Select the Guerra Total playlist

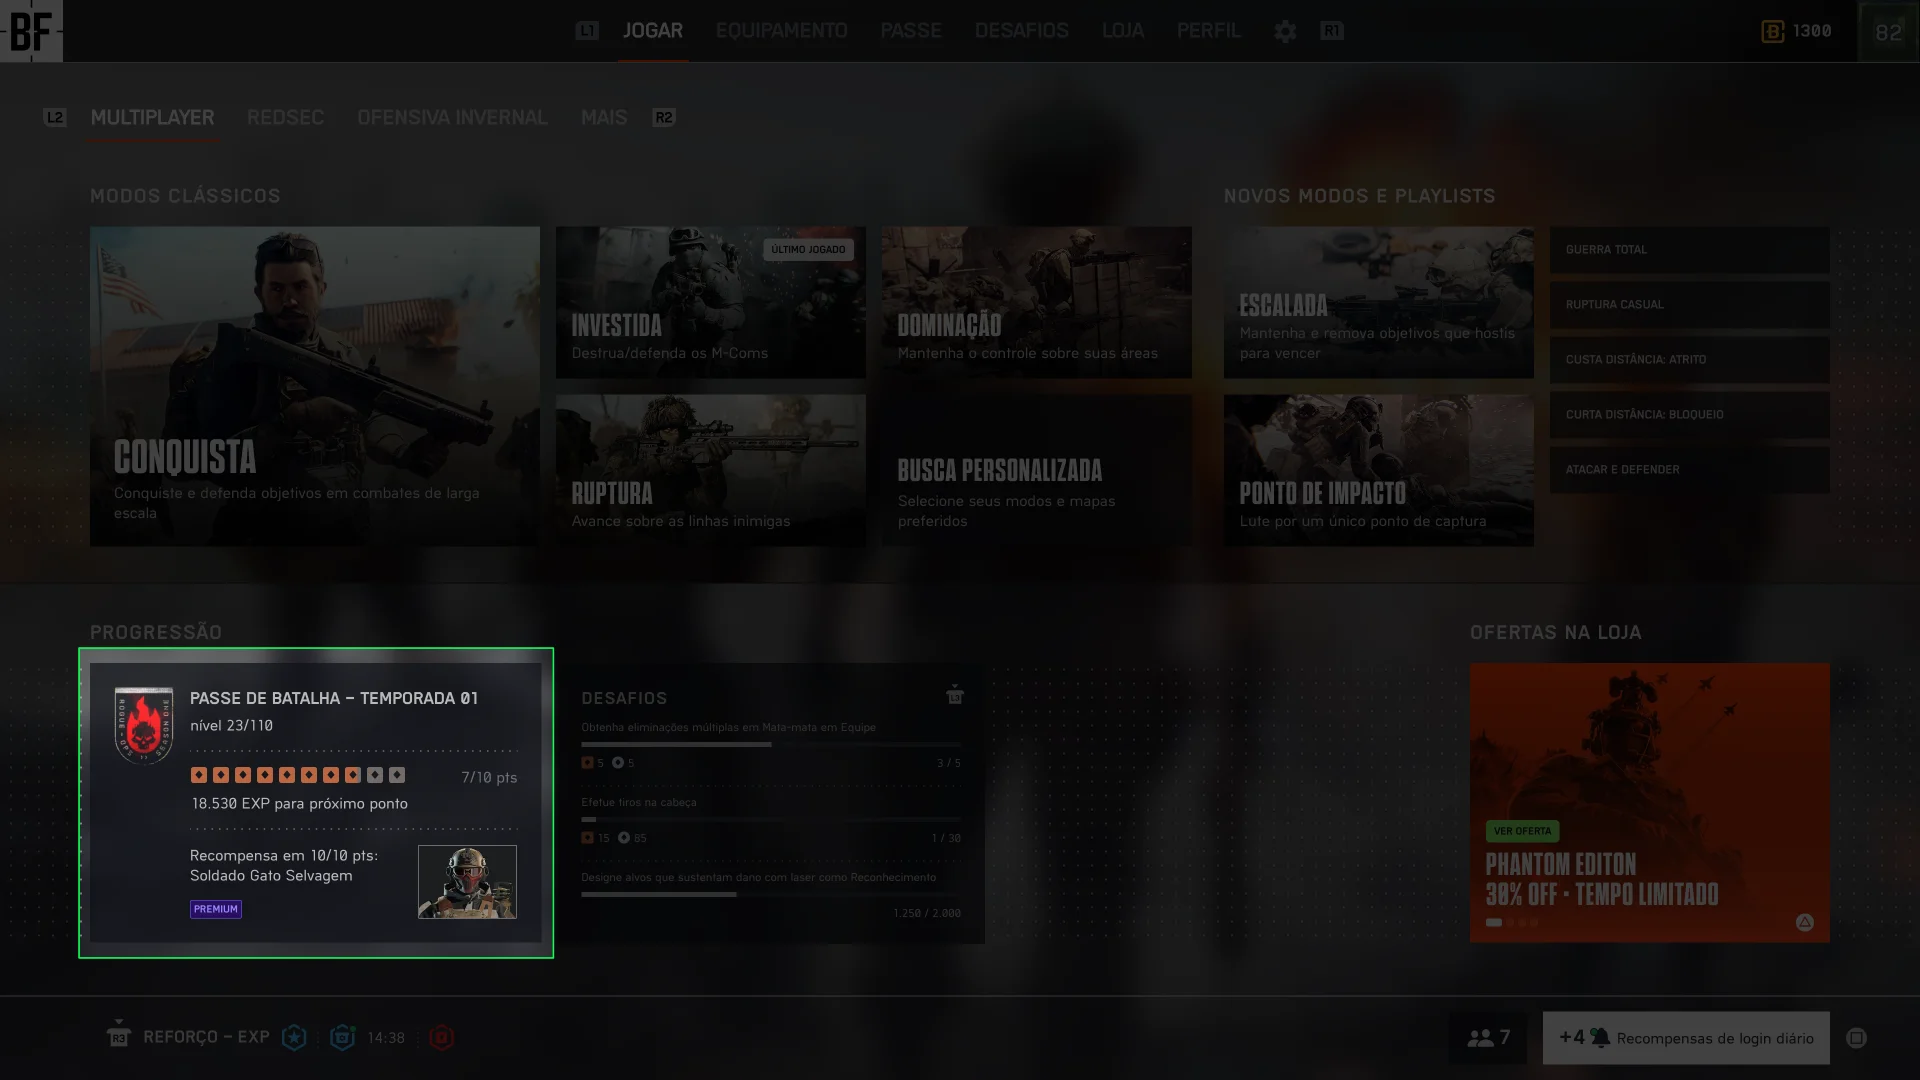[1689, 250]
